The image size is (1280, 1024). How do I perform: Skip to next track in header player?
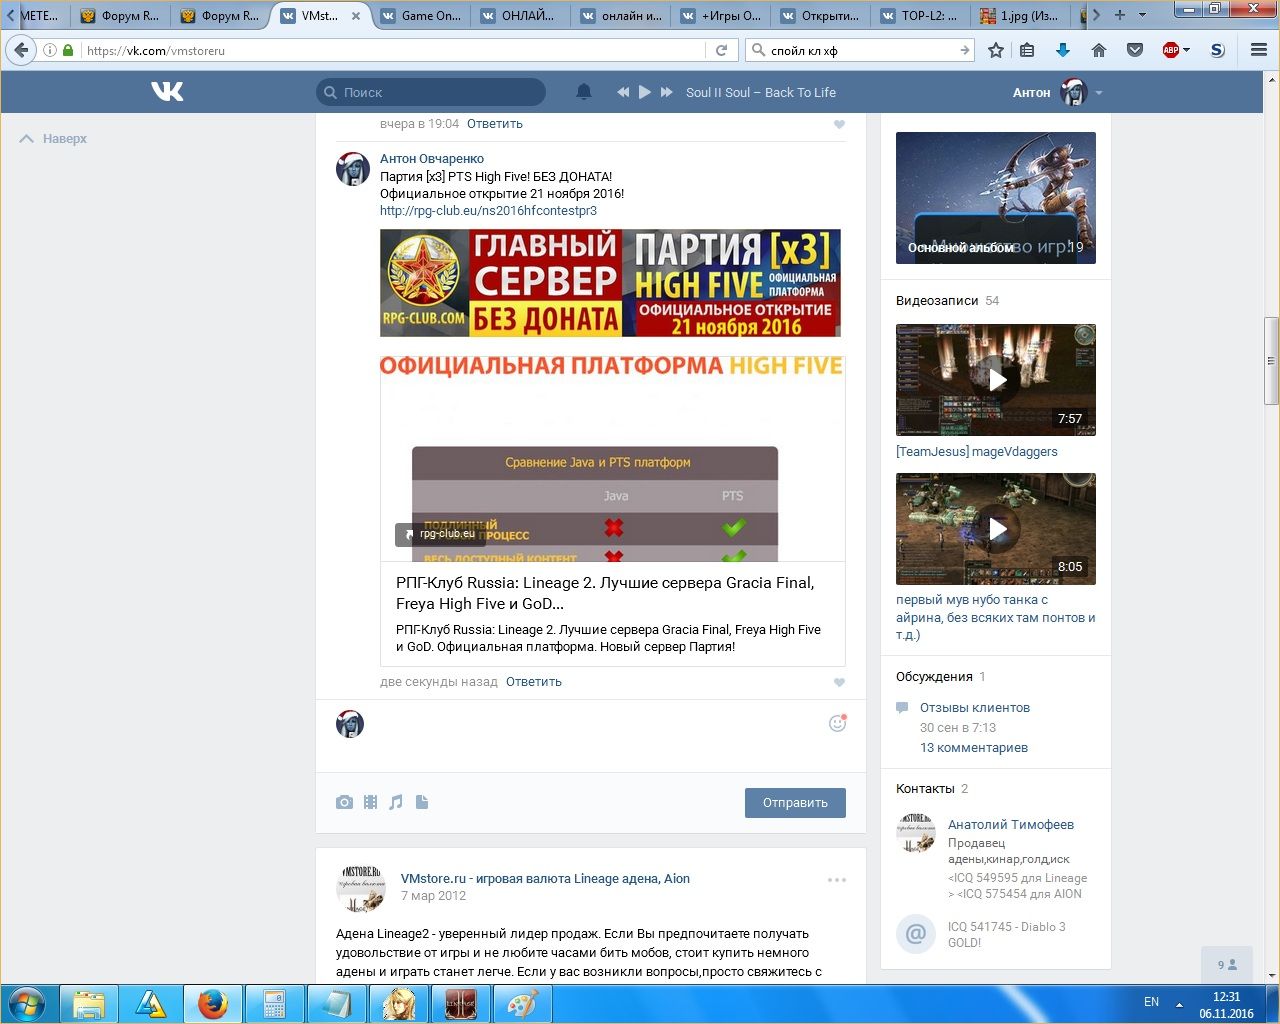click(667, 92)
